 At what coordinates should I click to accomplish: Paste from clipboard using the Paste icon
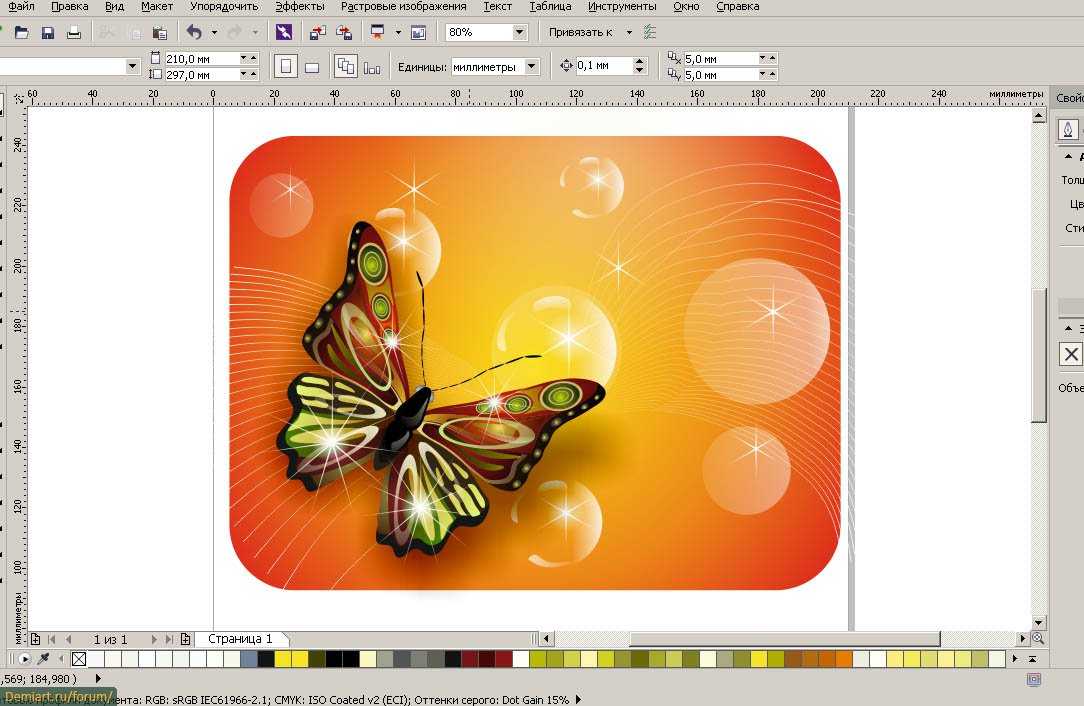[x=159, y=32]
